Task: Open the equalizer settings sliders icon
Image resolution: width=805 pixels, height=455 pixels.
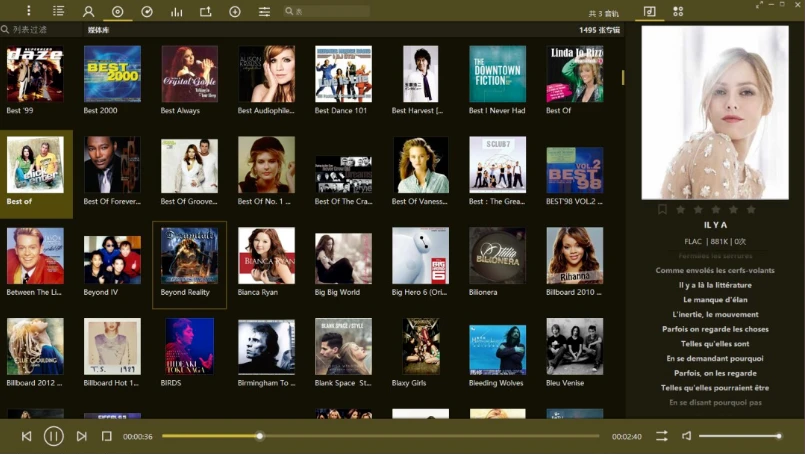Action: coord(264,12)
